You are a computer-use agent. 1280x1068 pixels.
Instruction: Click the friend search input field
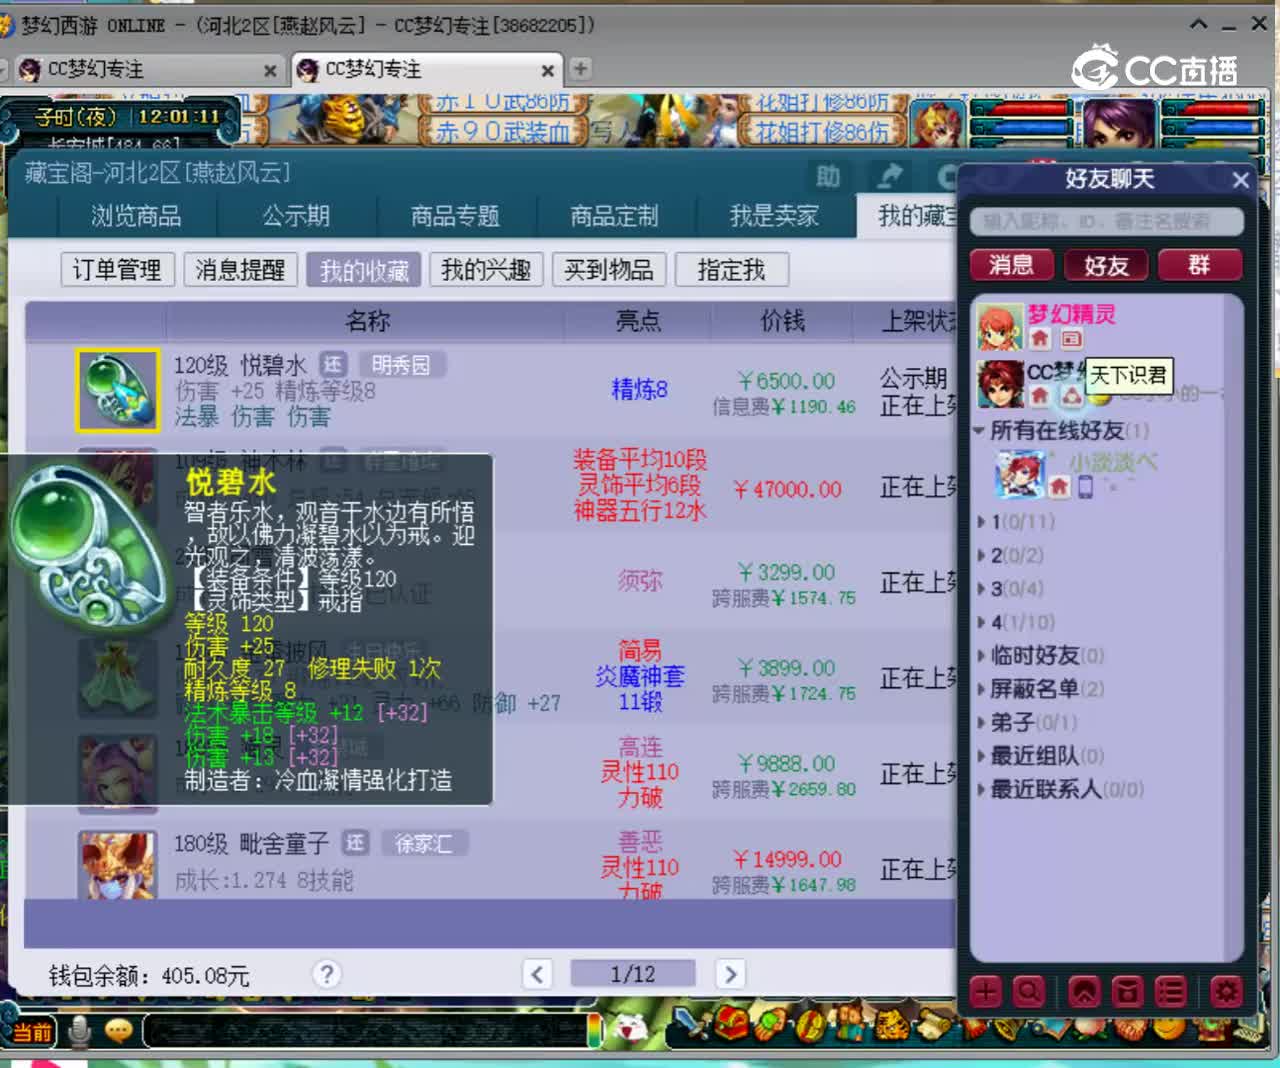pos(1107,221)
